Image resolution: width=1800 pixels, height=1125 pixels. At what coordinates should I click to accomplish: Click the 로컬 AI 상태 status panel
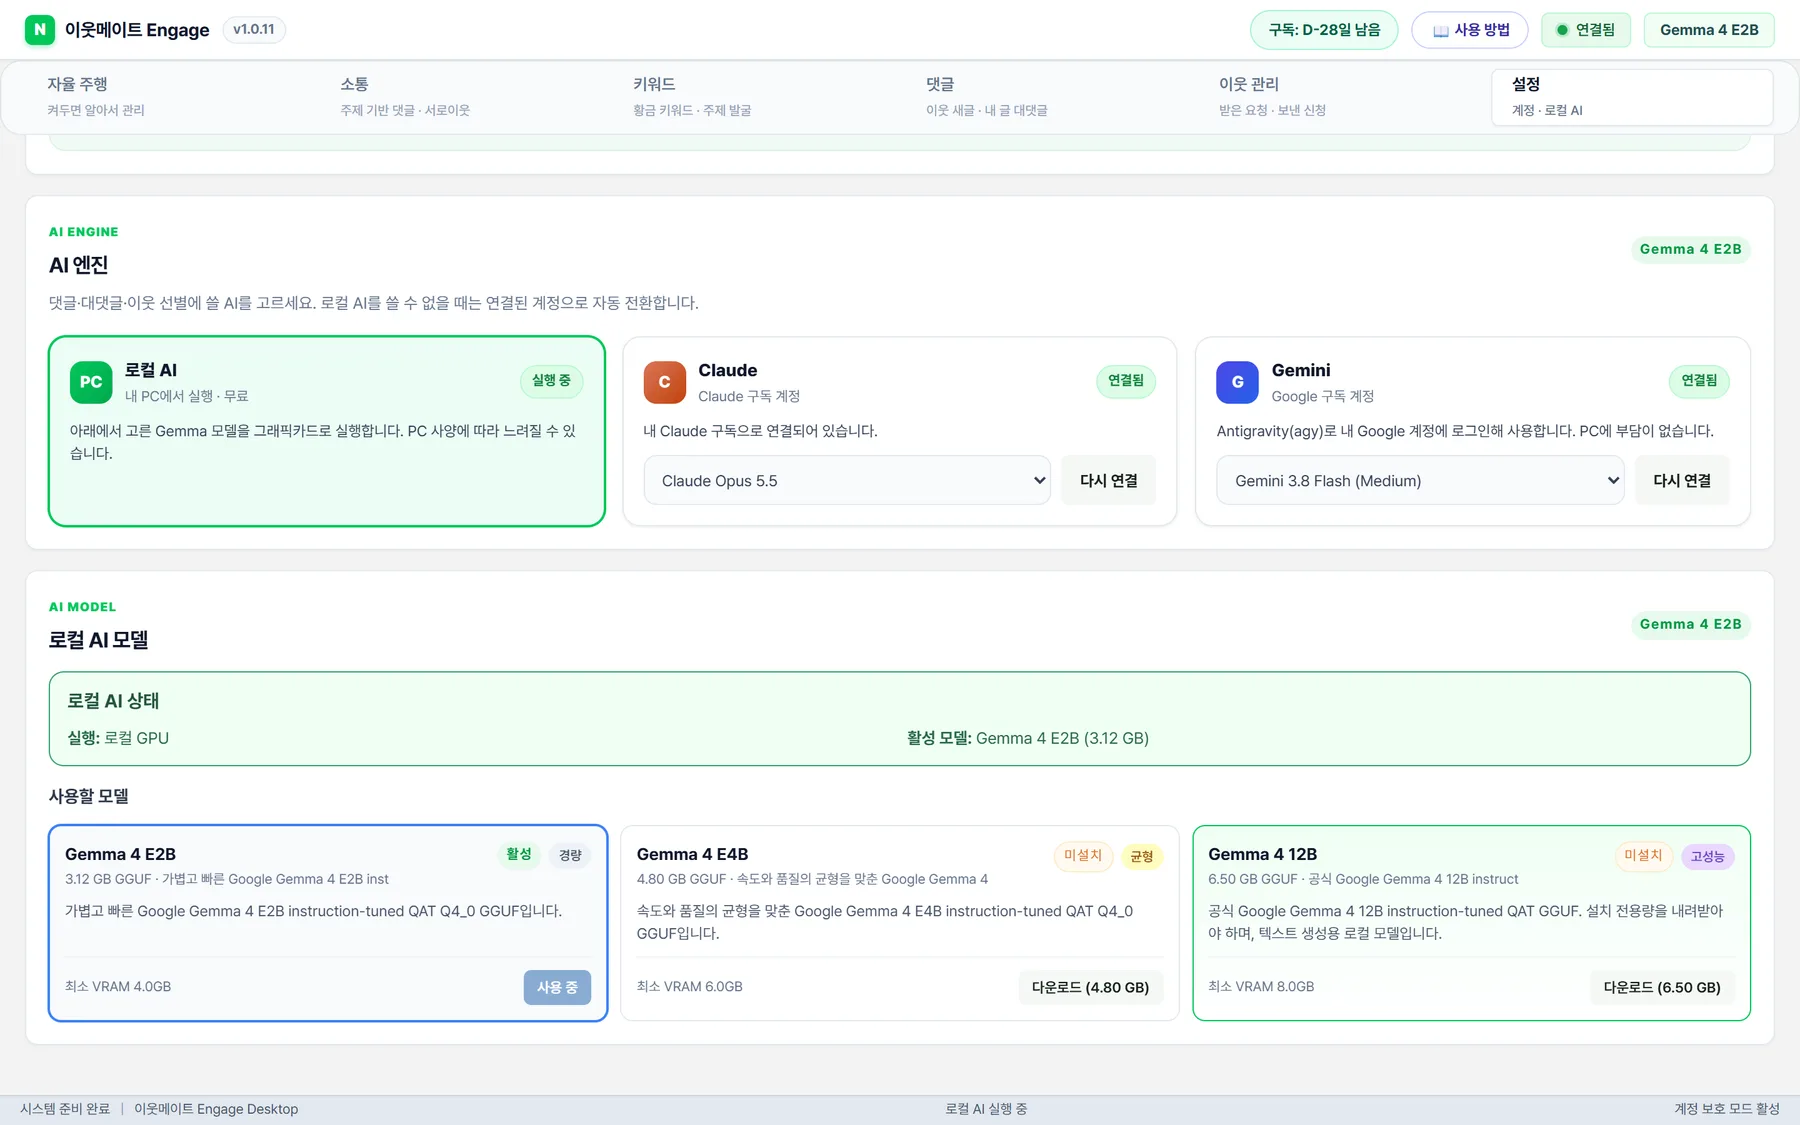click(900, 719)
